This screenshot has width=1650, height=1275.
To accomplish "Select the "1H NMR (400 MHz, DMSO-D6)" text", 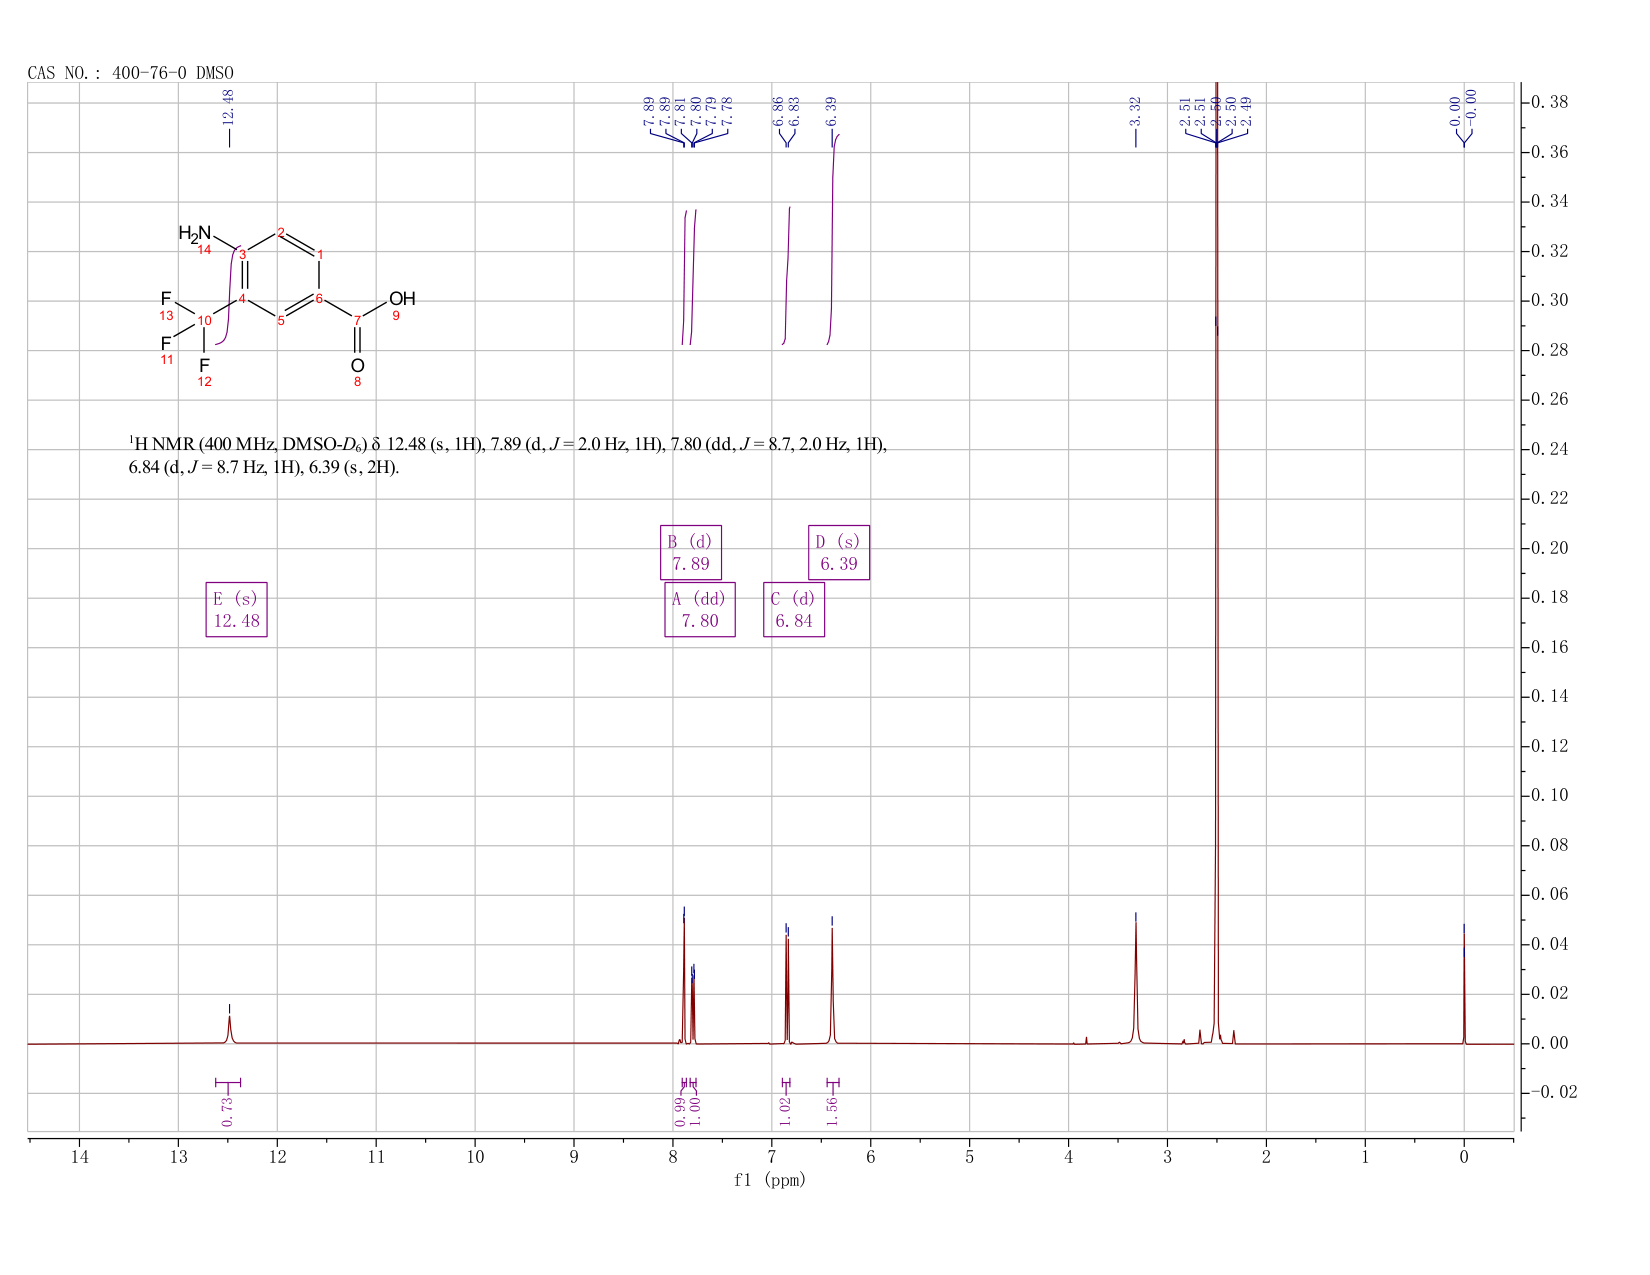I will click(247, 445).
